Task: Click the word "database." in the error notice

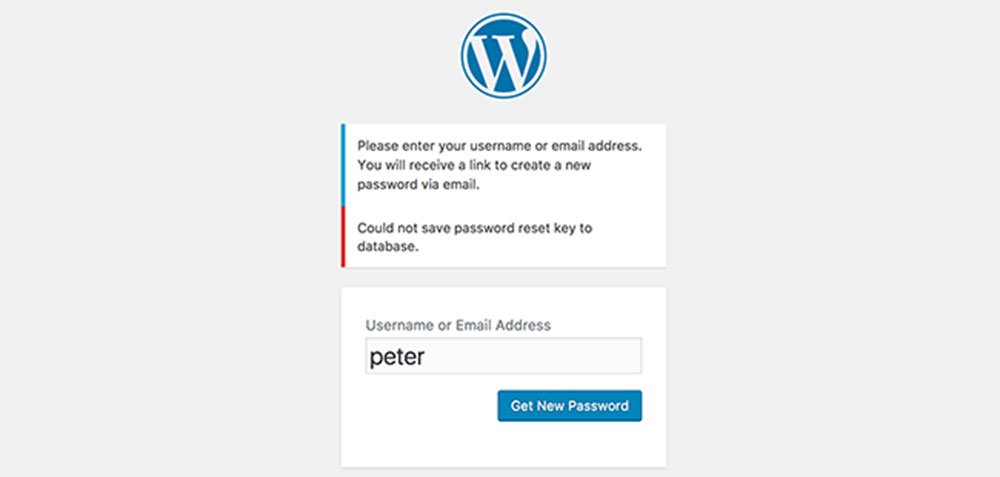Action: [388, 247]
